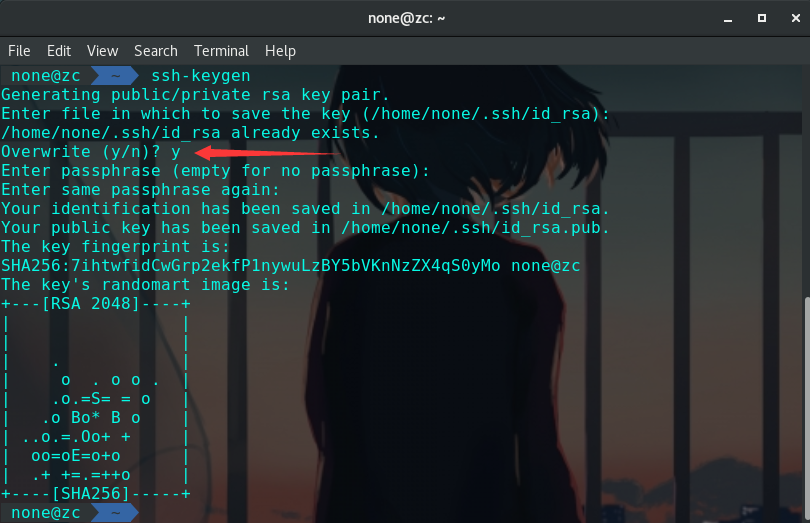The width and height of the screenshot is (810, 523).
Task: Open the File menu
Action: coord(19,51)
